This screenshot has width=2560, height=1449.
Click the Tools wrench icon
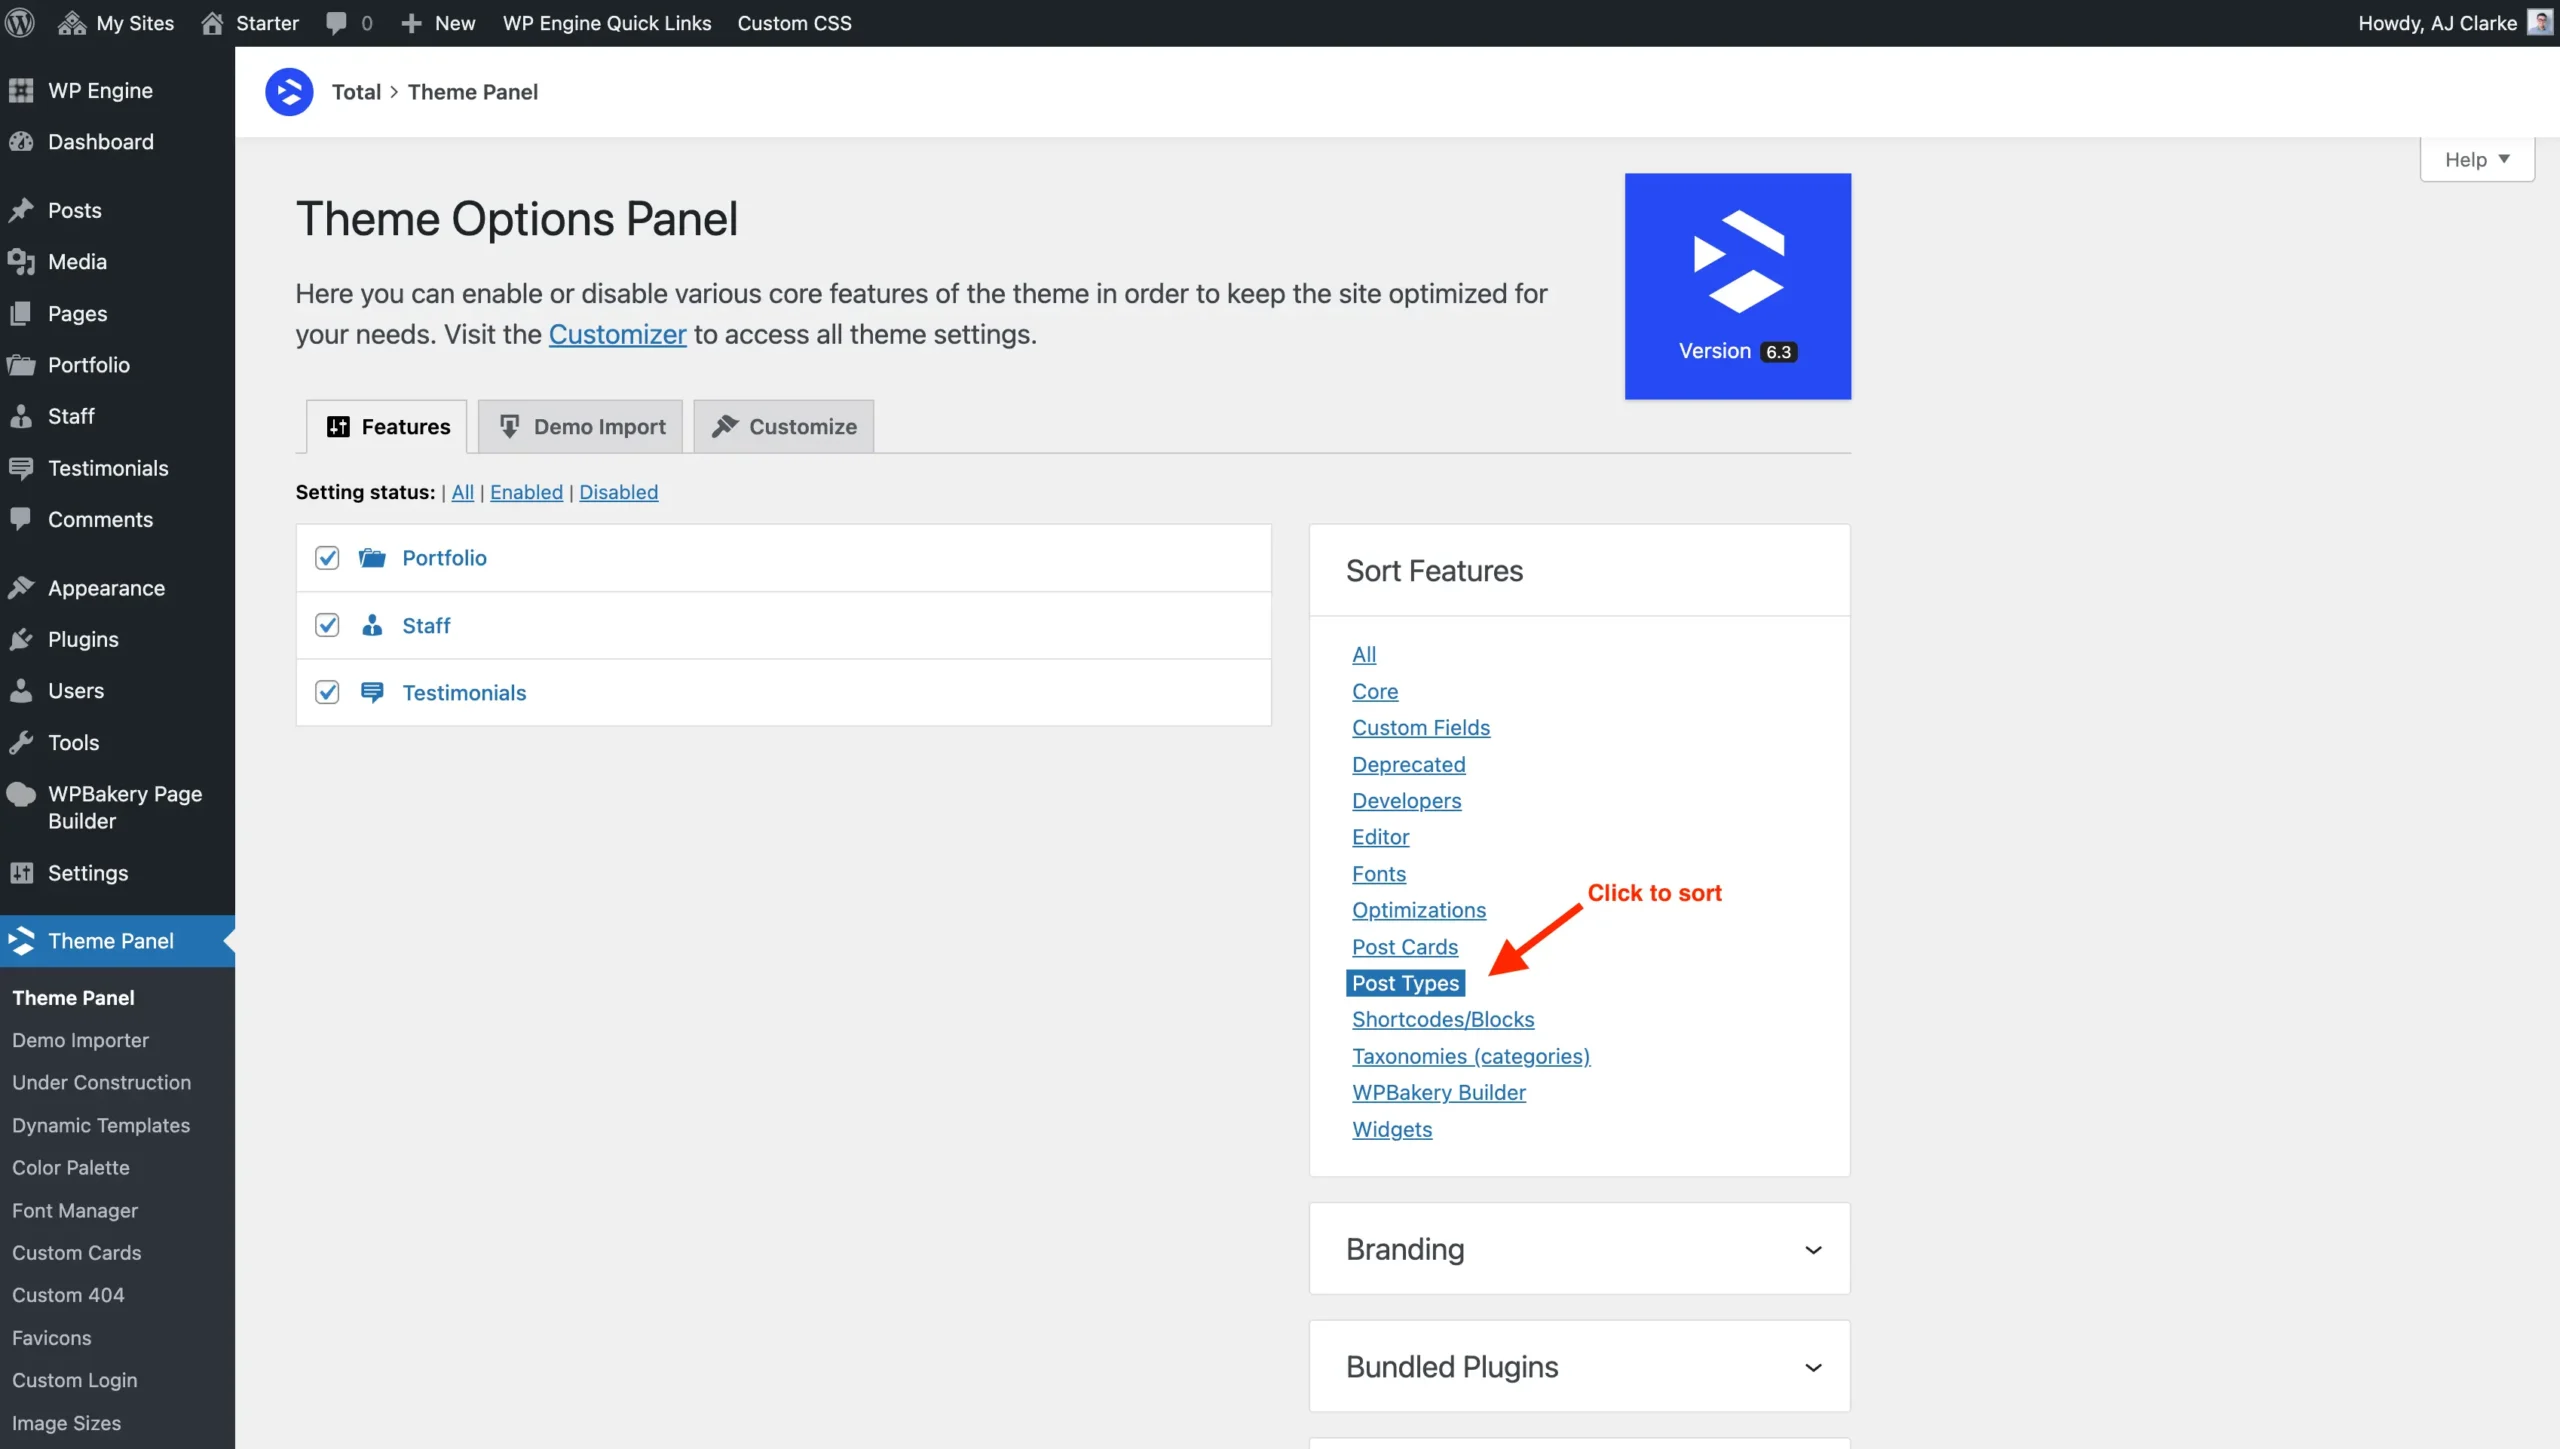pos(21,743)
